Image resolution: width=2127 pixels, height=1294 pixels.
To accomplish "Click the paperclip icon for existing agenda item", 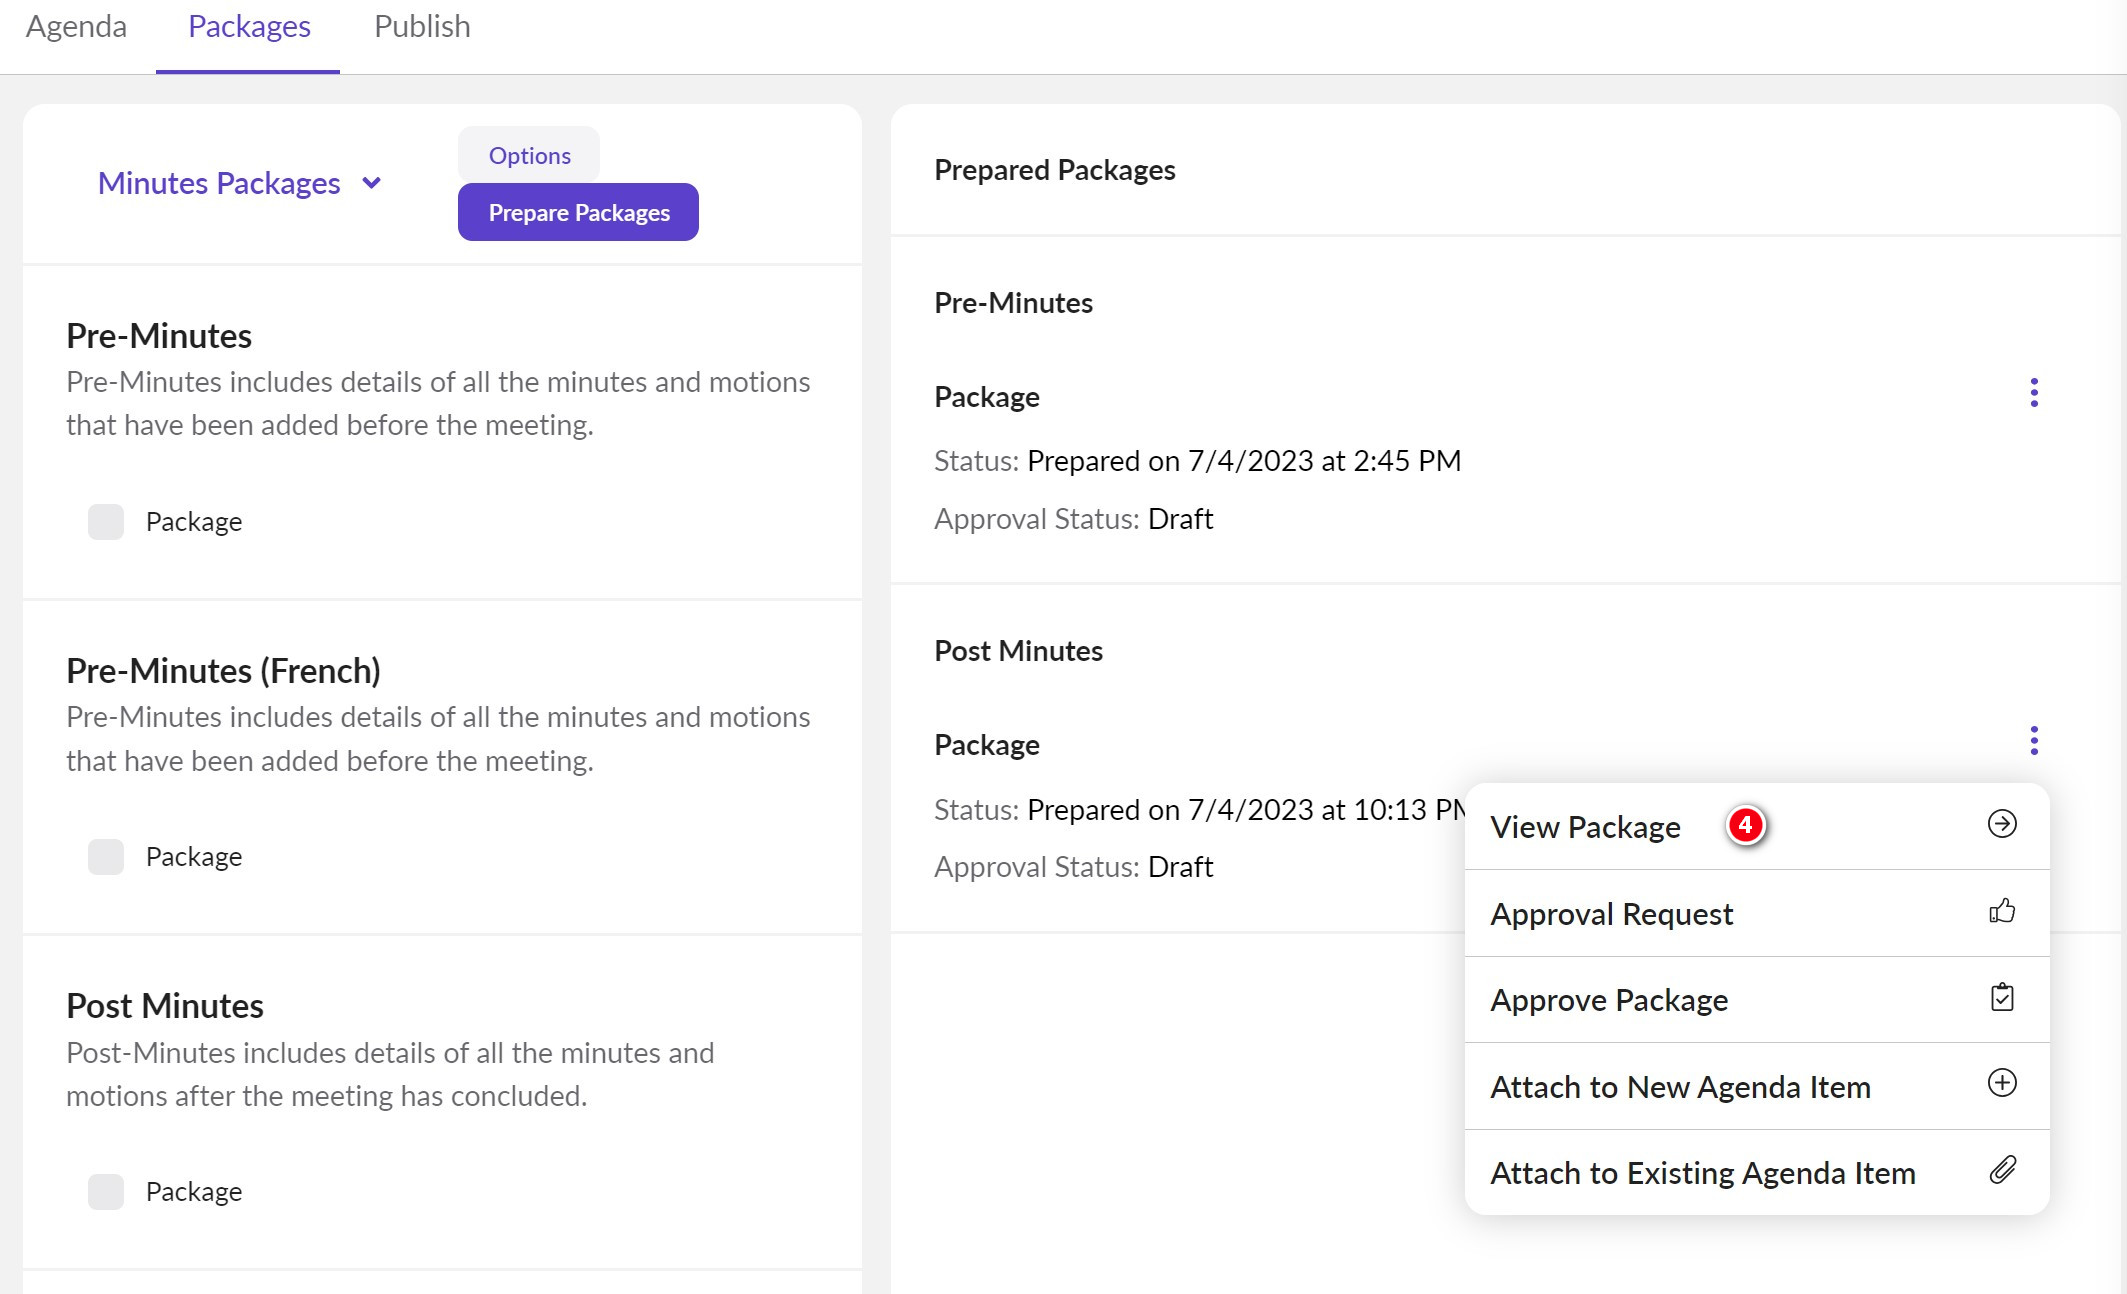I will pos(2001,1170).
